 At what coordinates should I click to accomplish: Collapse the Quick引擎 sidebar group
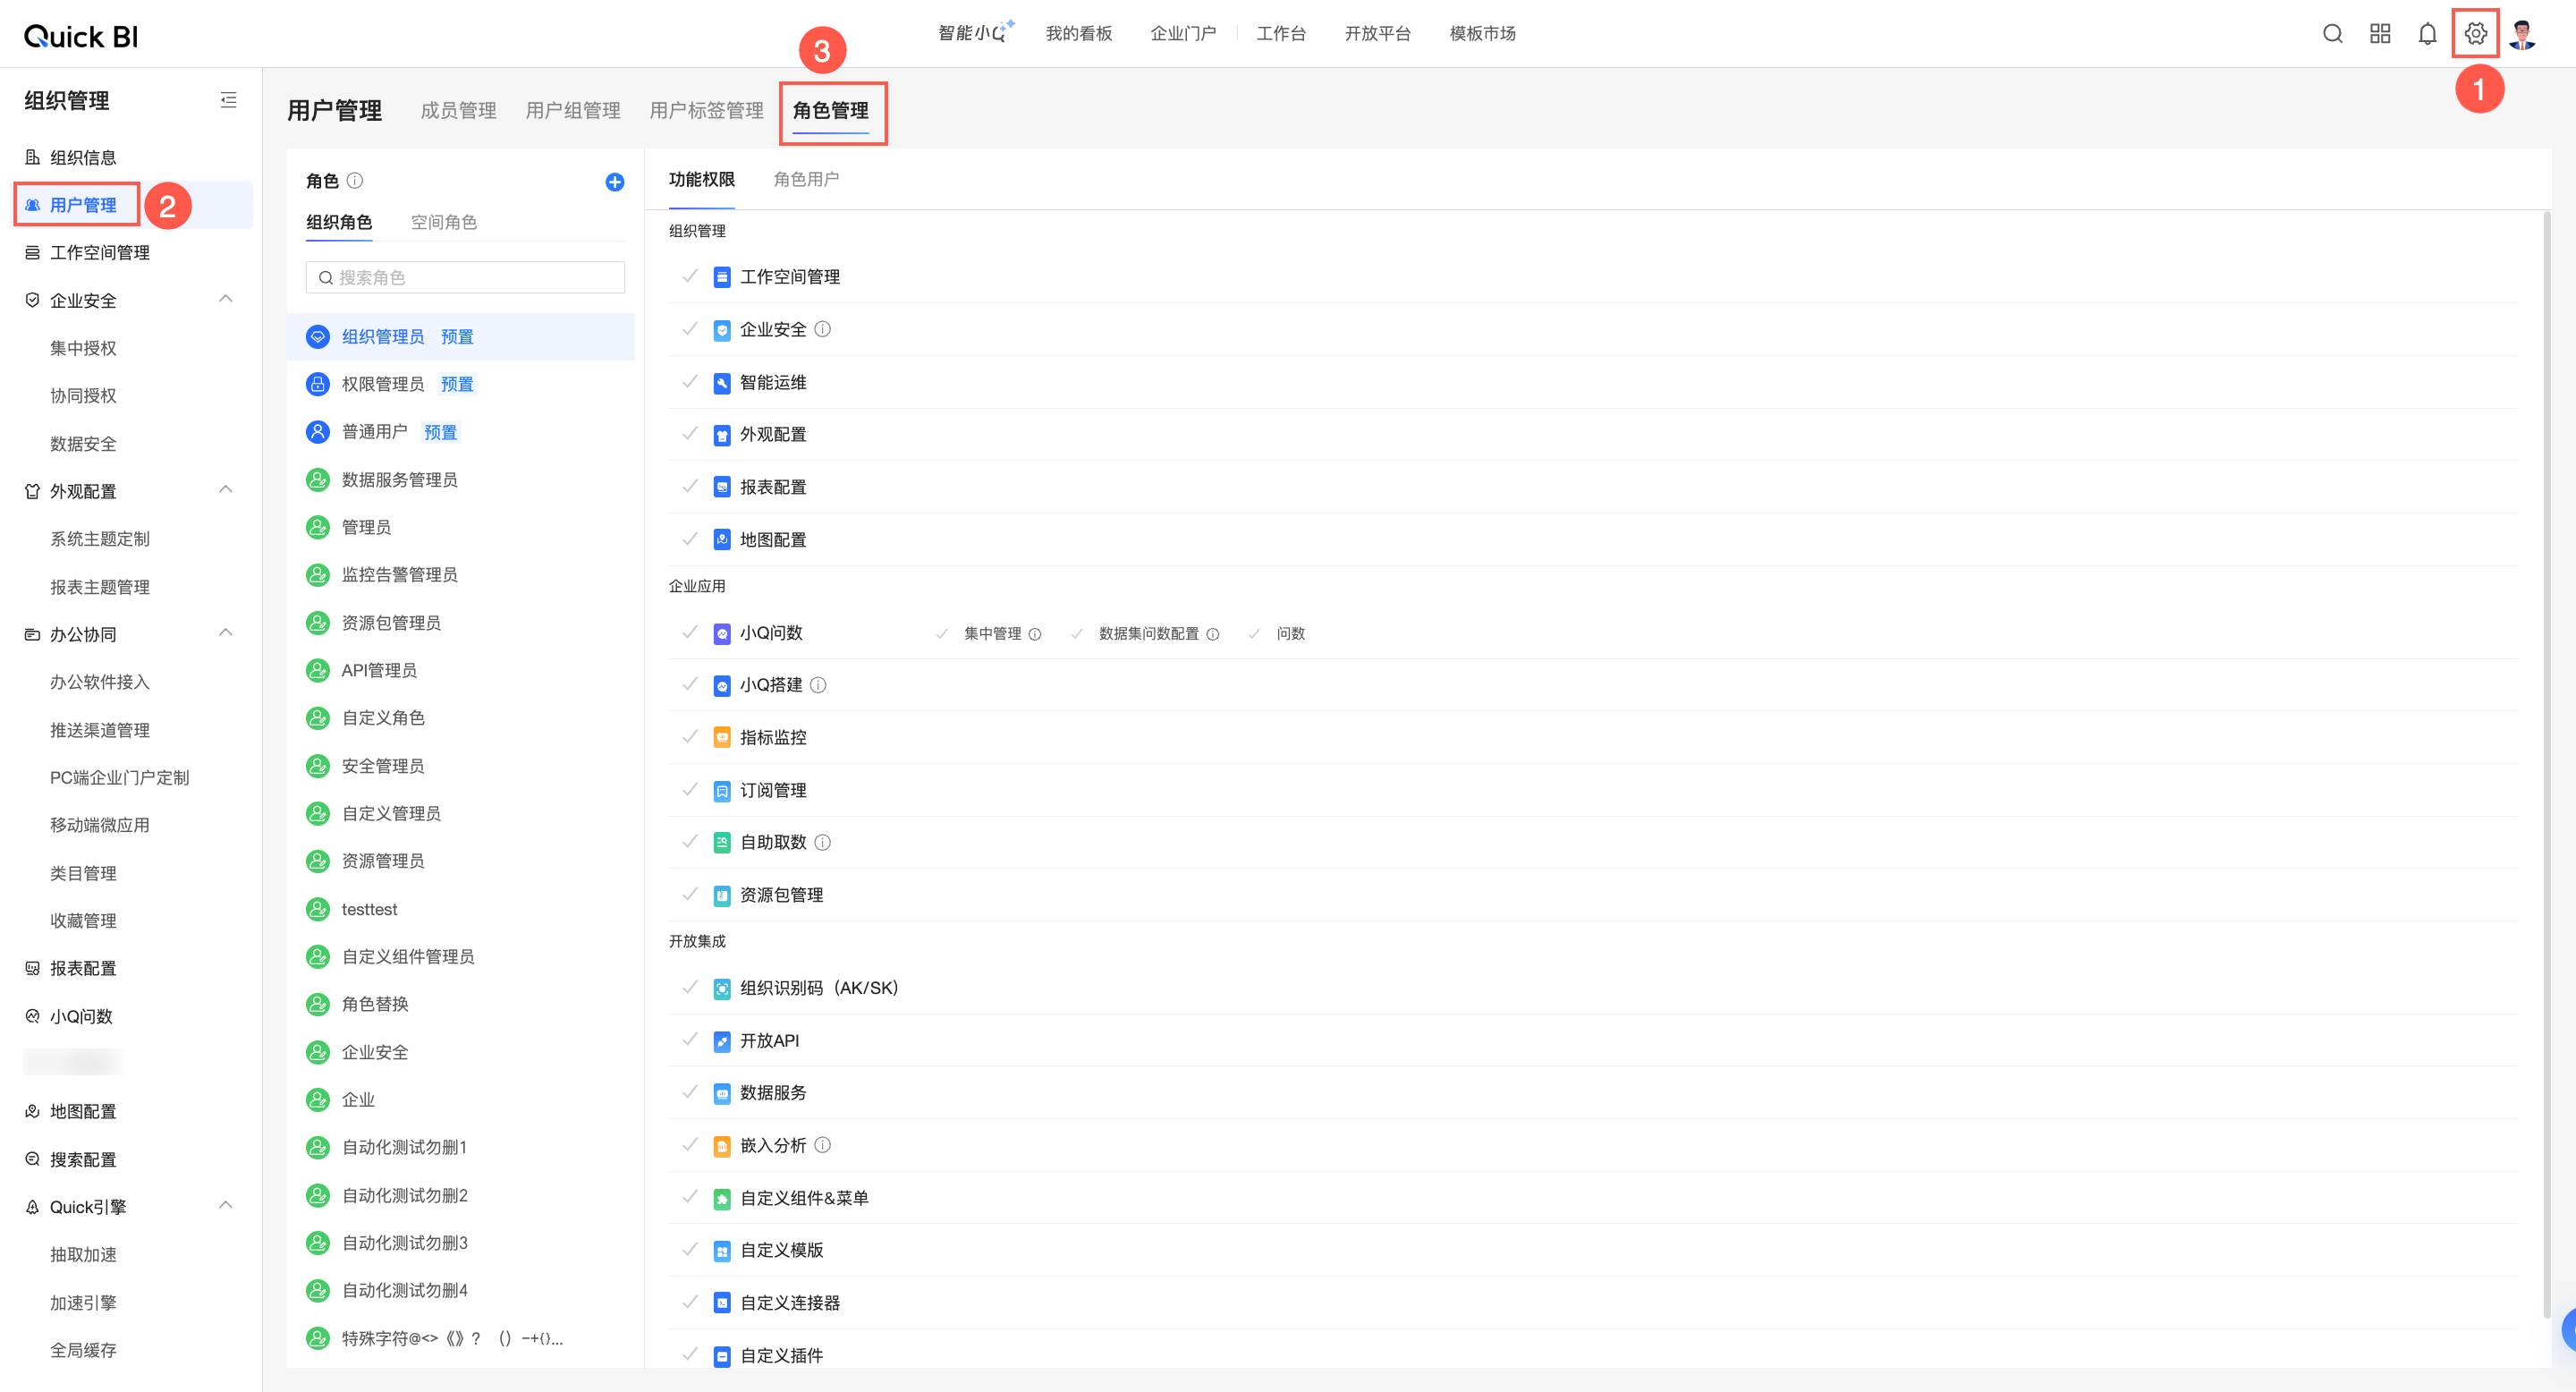(226, 1206)
